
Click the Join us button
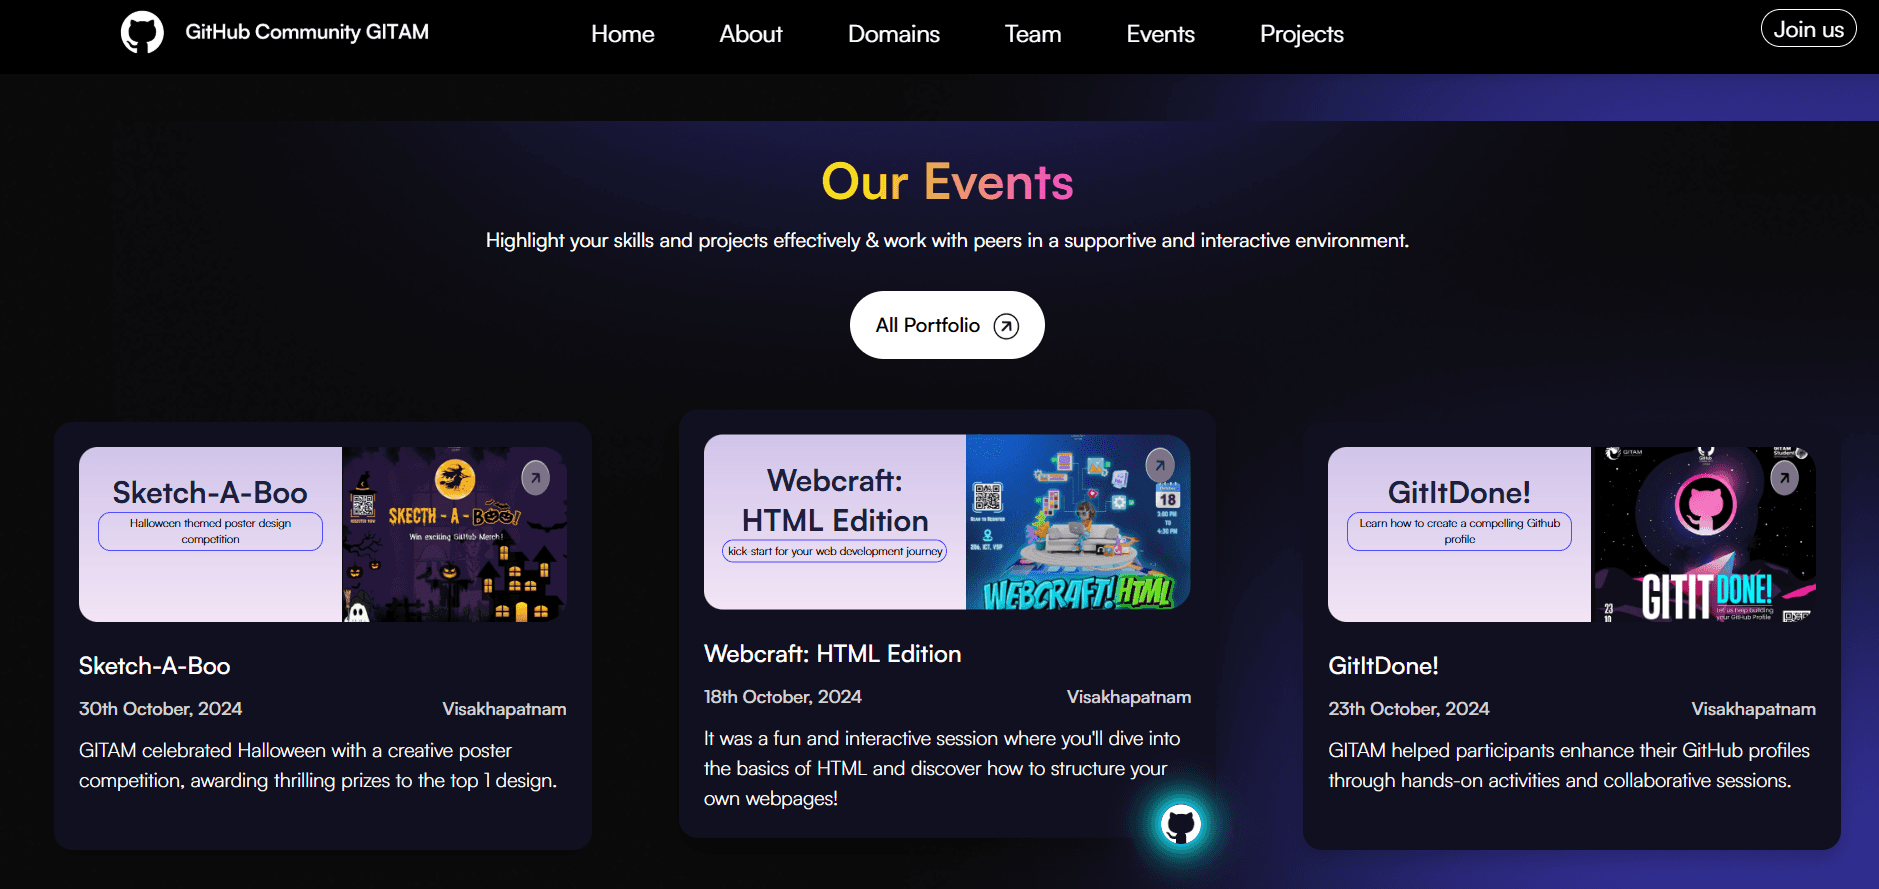coord(1809,29)
